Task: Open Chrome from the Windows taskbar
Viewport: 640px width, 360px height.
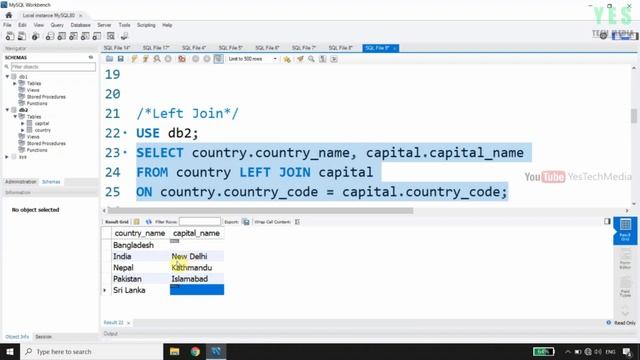Action: click(195, 351)
